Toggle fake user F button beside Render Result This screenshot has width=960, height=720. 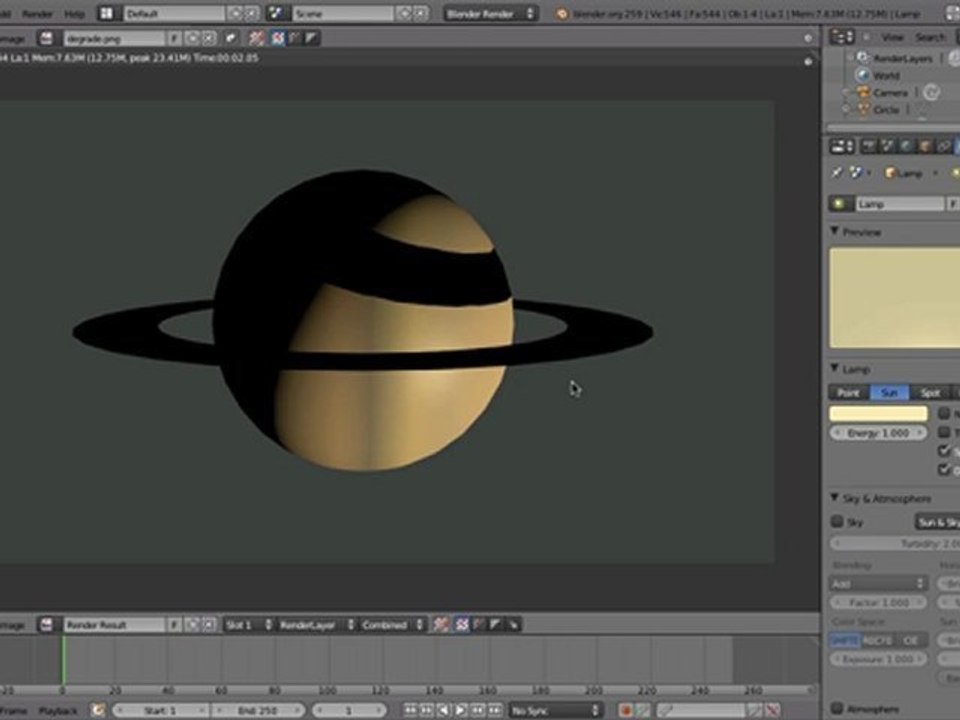pyautogui.click(x=174, y=624)
